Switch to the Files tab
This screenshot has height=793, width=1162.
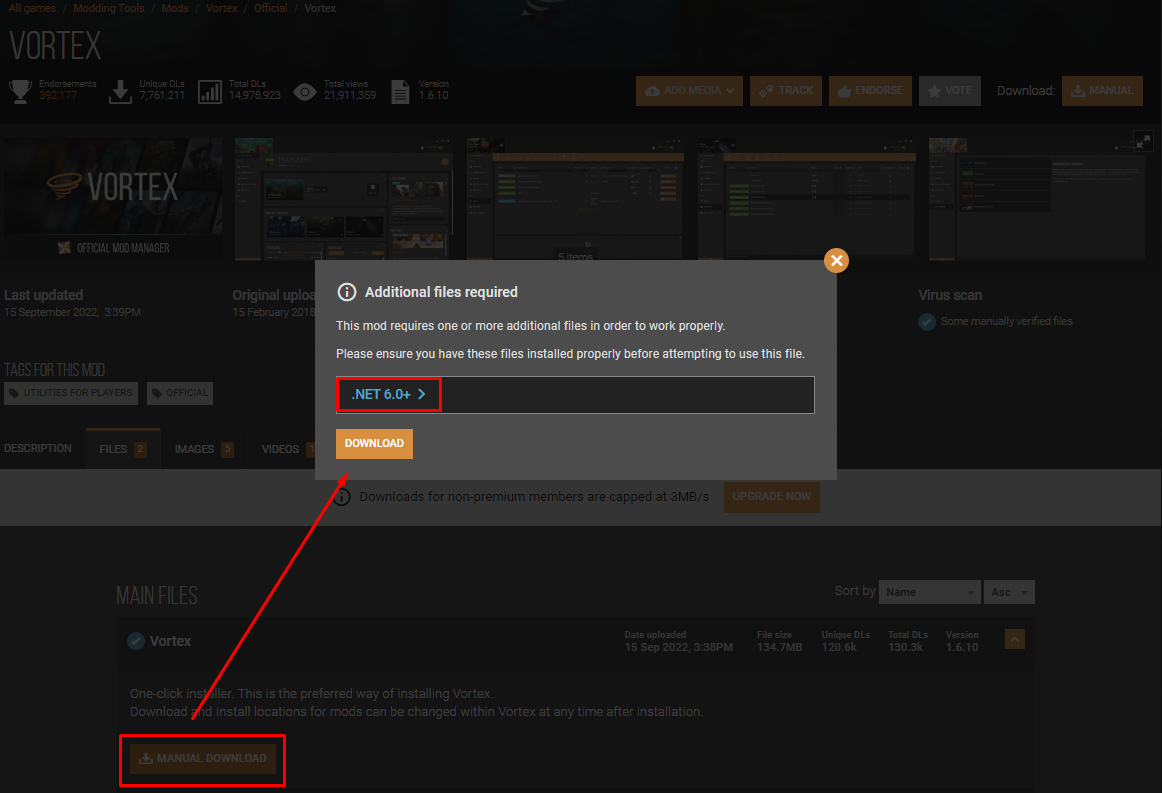(x=123, y=449)
